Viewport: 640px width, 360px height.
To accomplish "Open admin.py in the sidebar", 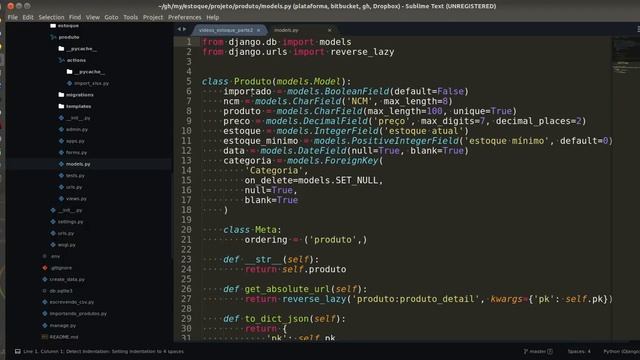I will (77, 129).
